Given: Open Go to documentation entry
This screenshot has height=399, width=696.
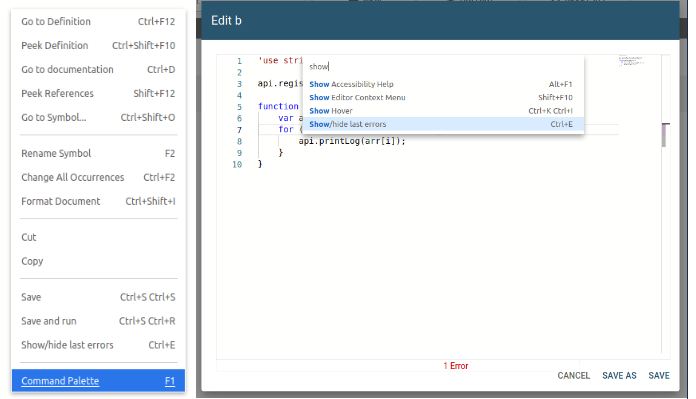Looking at the screenshot, I should pyautogui.click(x=98, y=69).
